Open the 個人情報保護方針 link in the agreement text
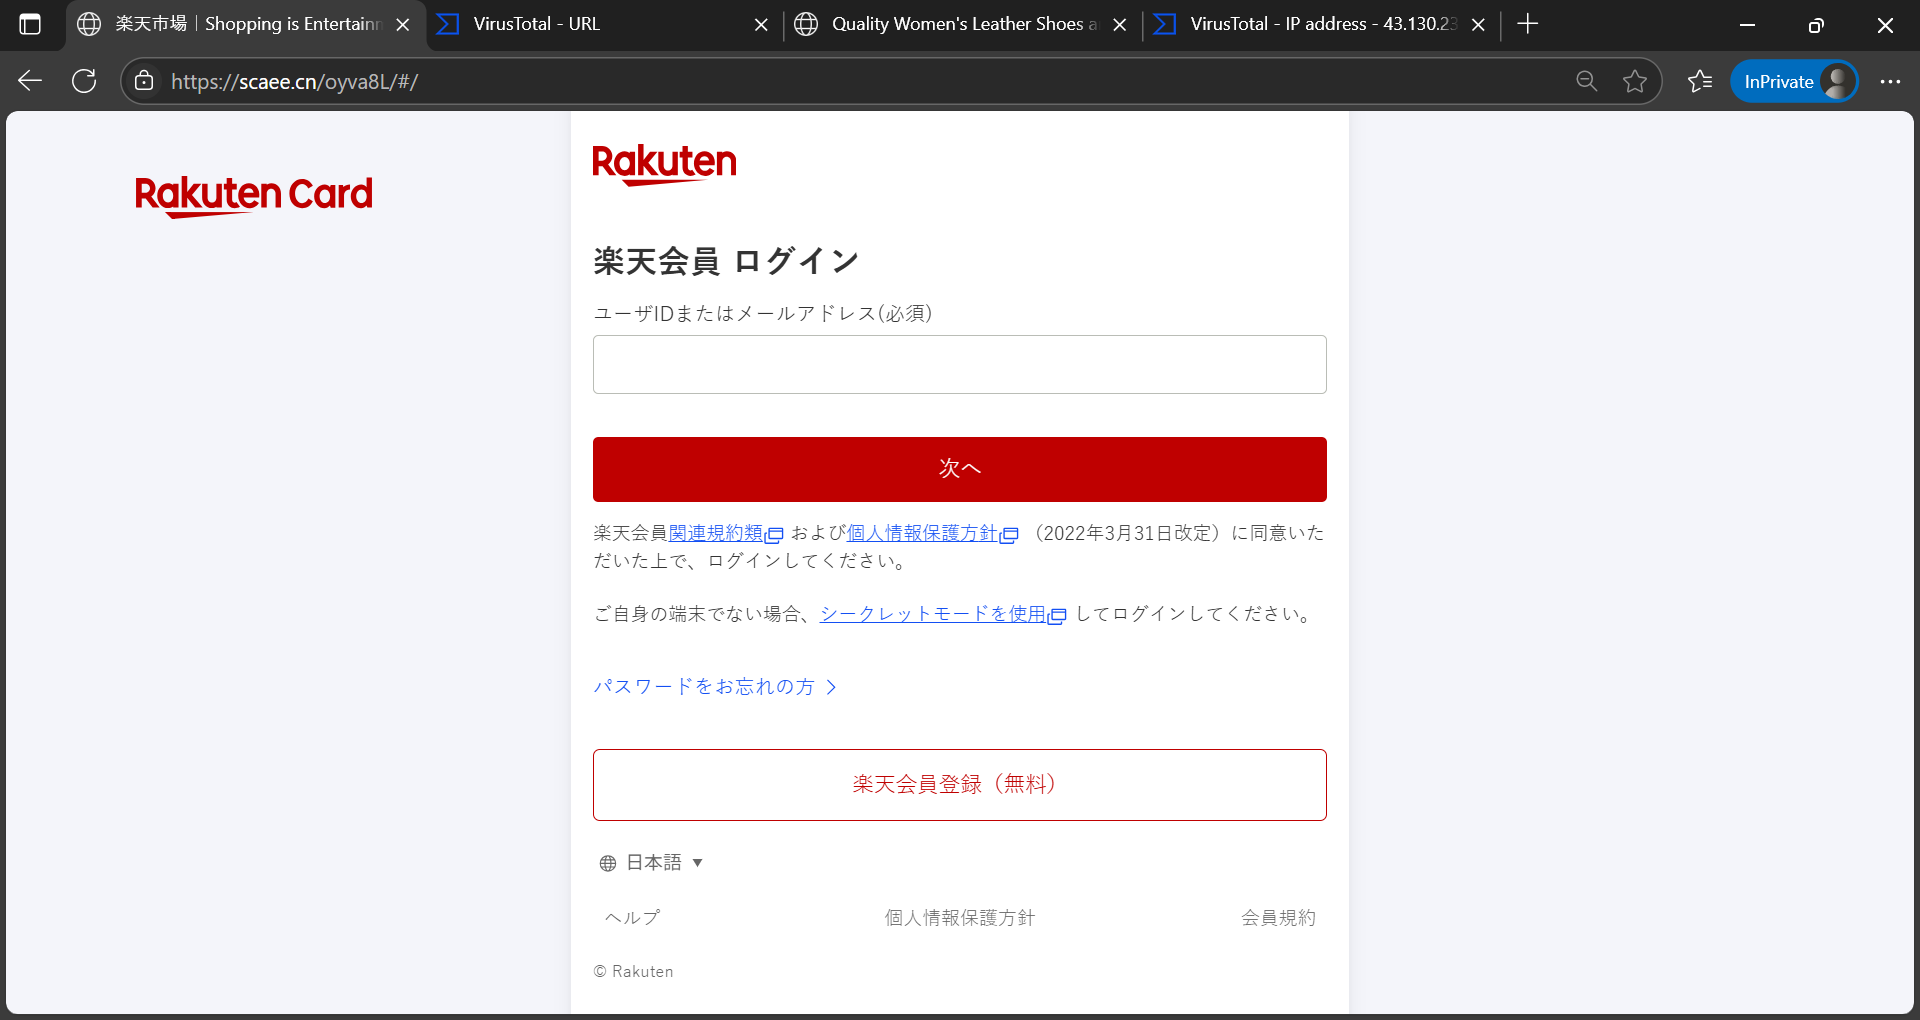 click(932, 533)
